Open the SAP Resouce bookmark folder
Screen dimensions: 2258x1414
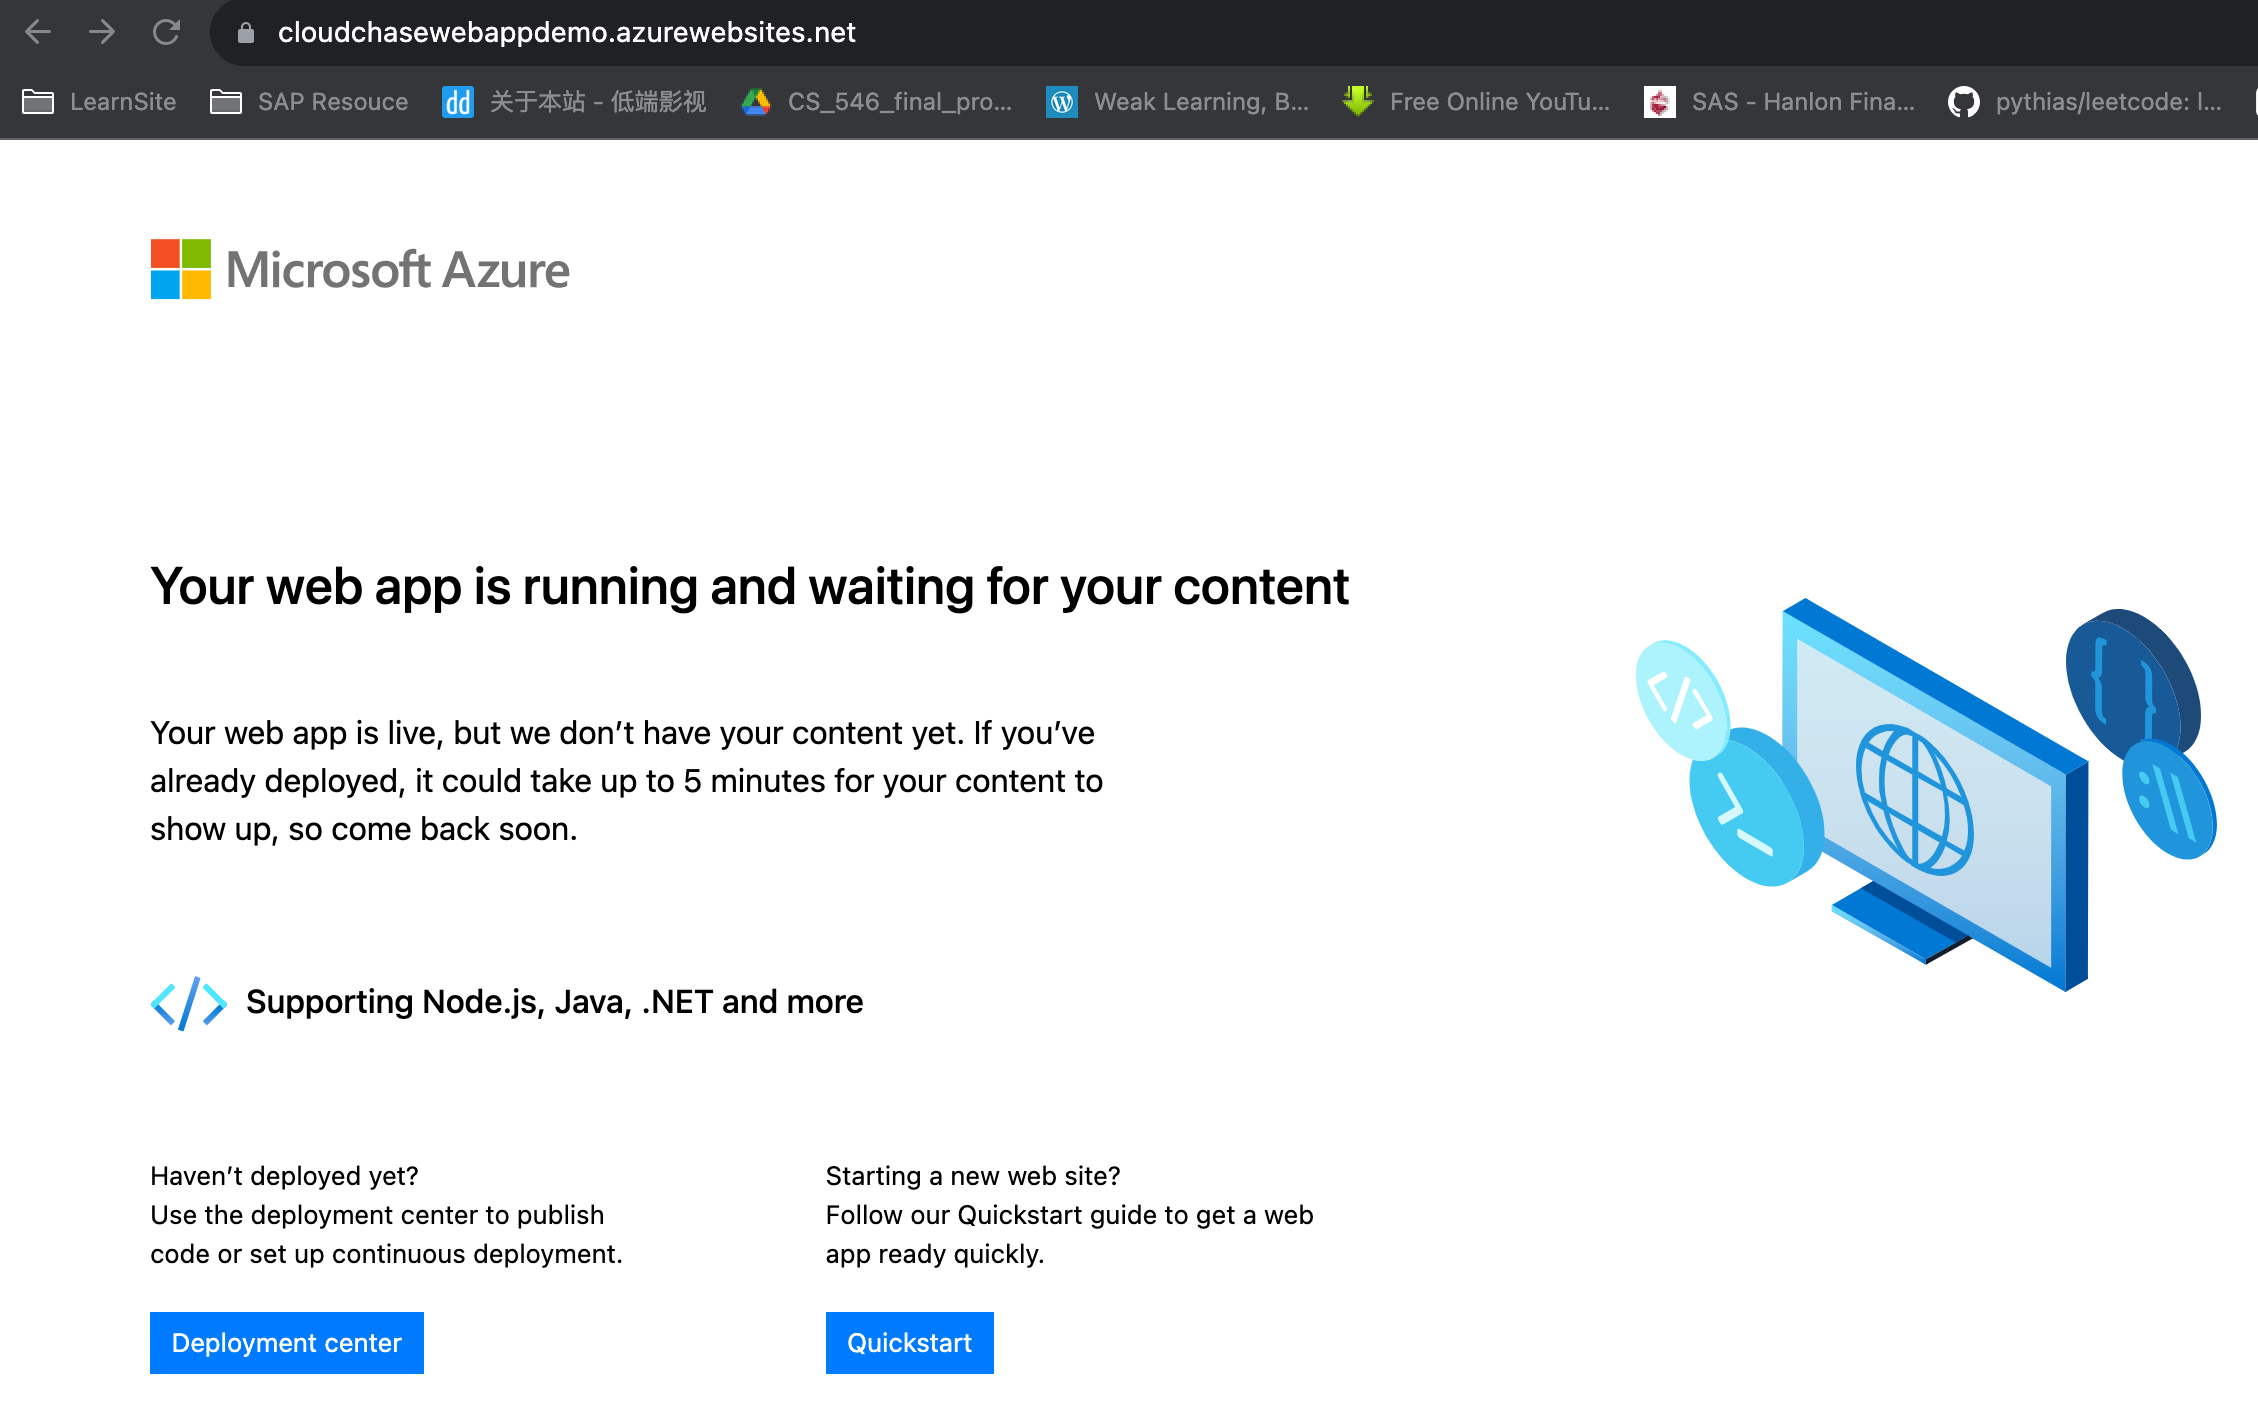click(309, 102)
